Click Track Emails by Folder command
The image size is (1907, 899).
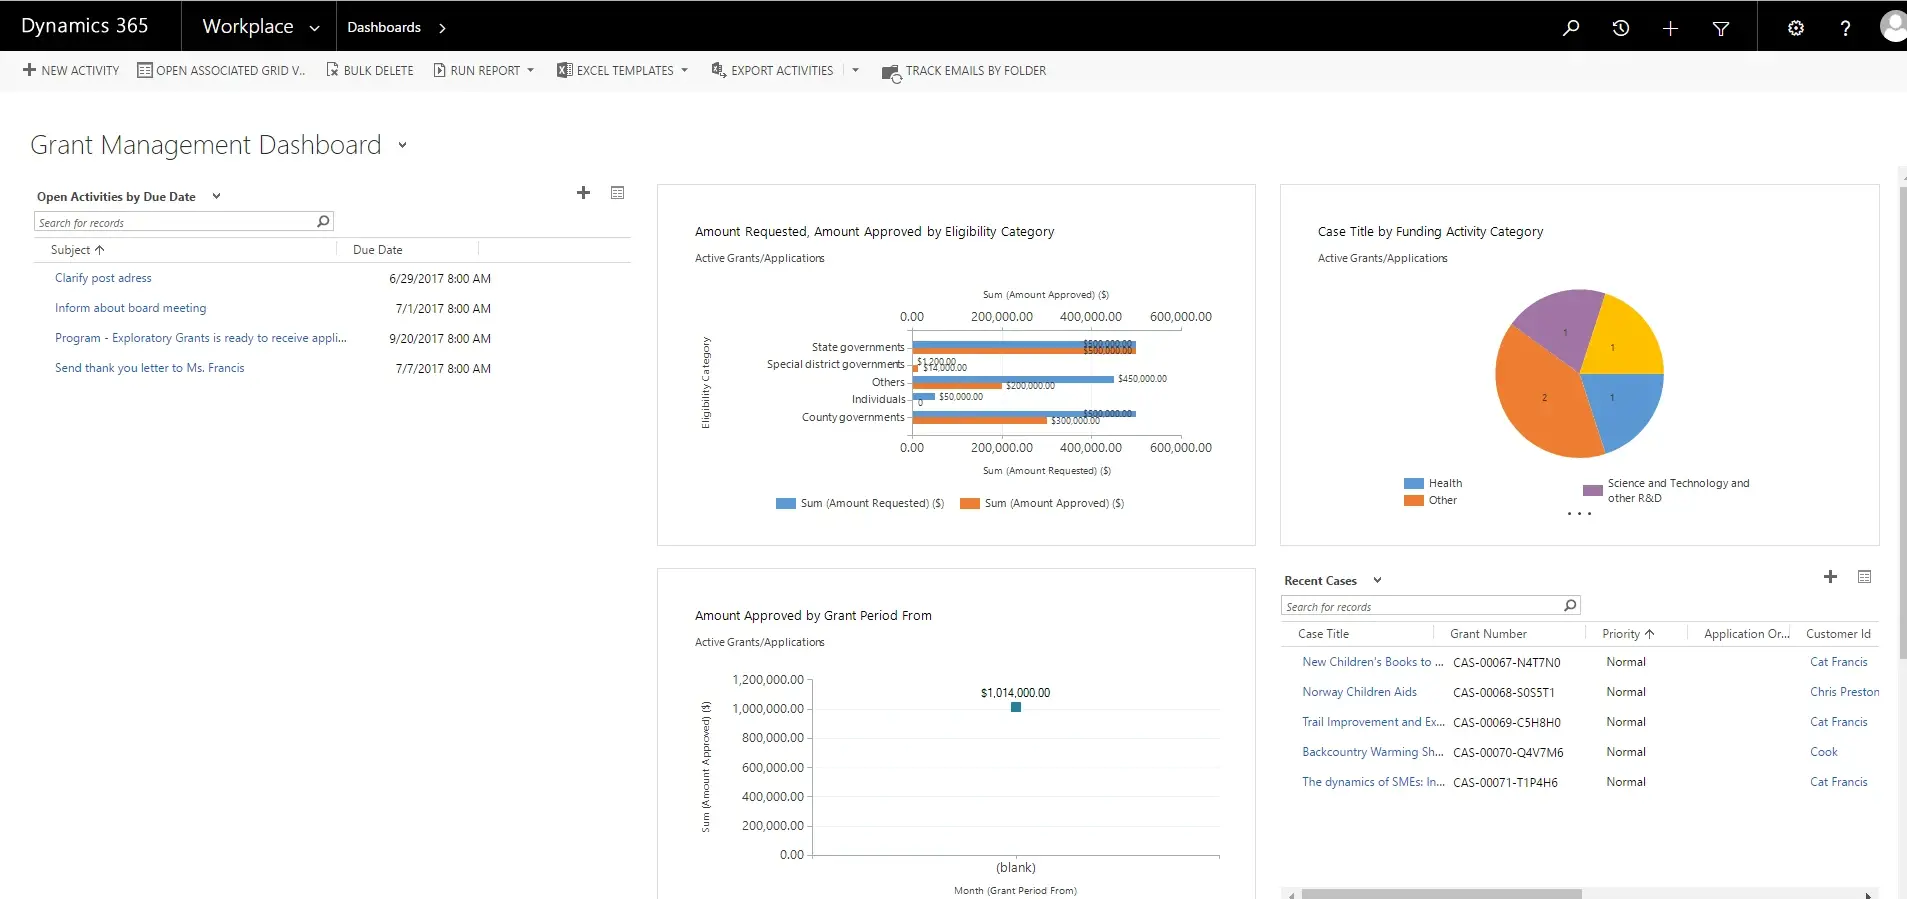[964, 71]
